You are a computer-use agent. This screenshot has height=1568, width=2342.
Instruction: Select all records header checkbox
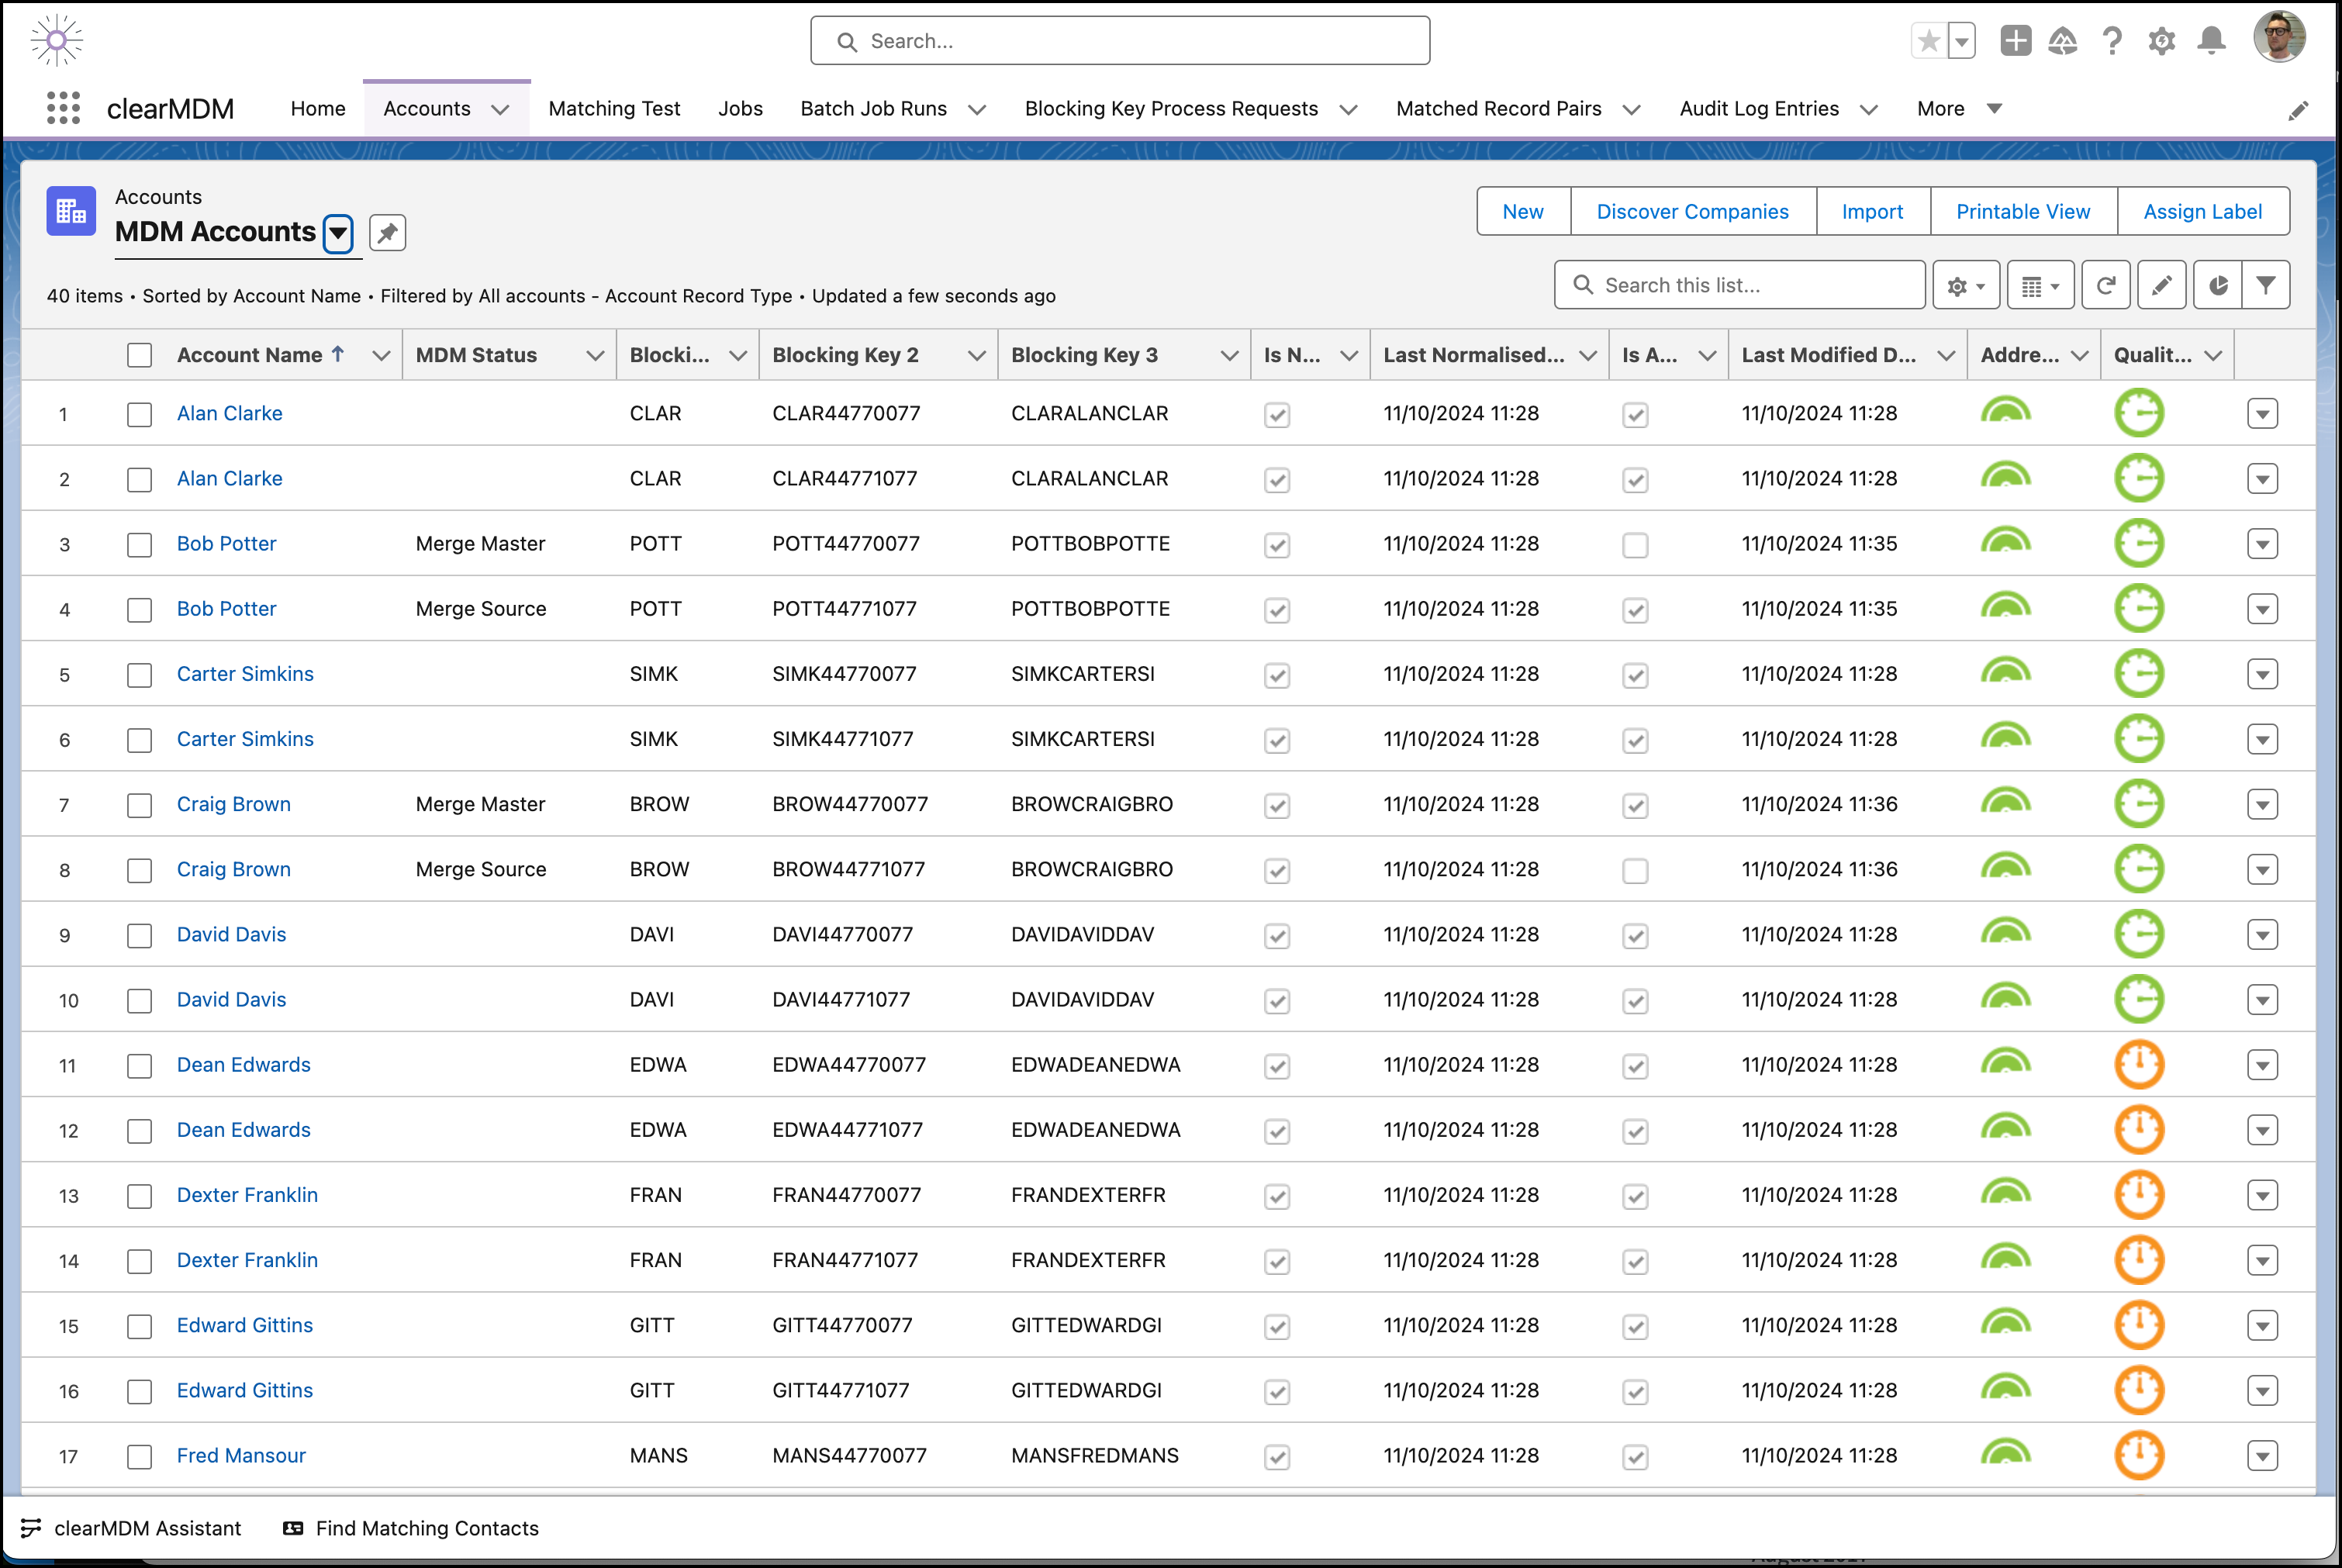coord(140,354)
